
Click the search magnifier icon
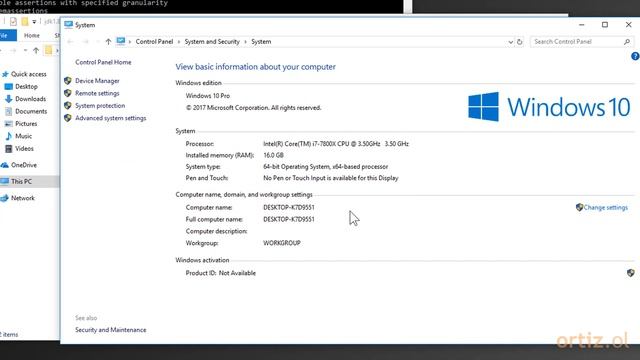pos(627,42)
